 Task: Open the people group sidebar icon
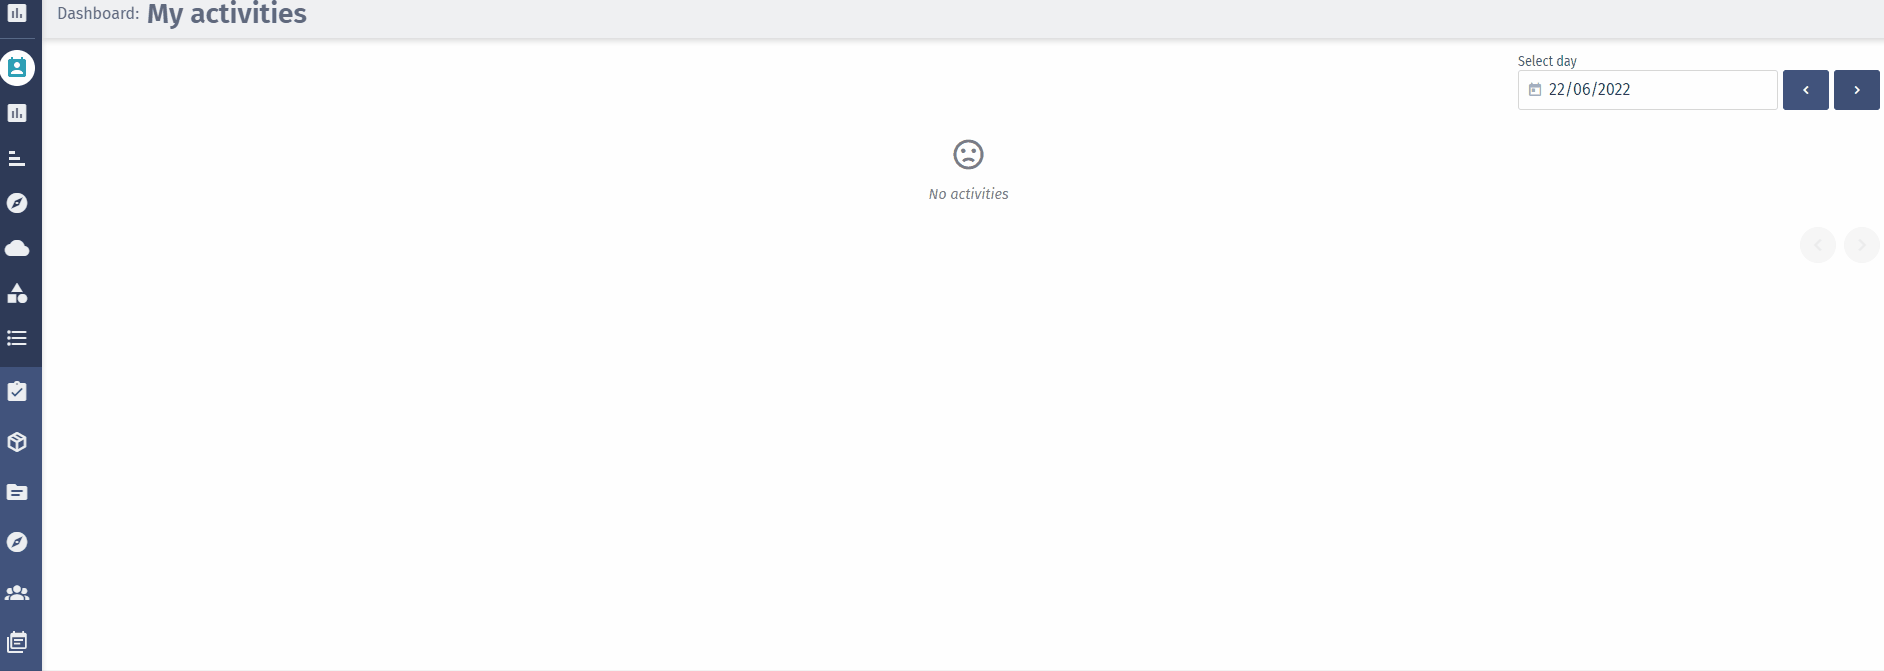(x=17, y=592)
